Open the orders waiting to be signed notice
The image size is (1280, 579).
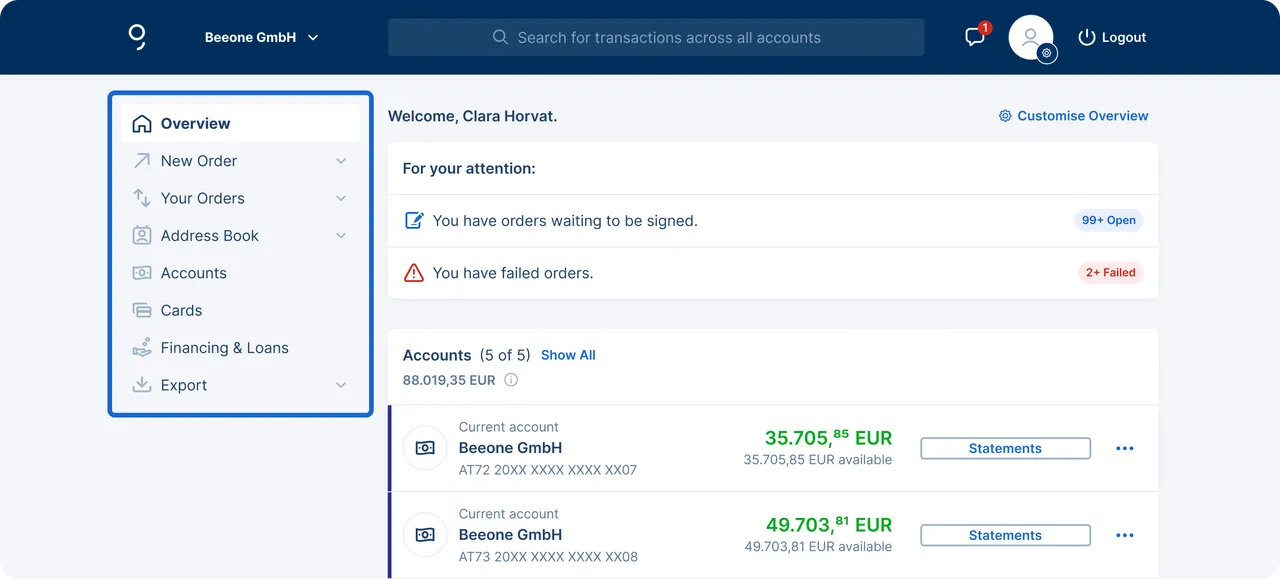pyautogui.click(x=773, y=221)
